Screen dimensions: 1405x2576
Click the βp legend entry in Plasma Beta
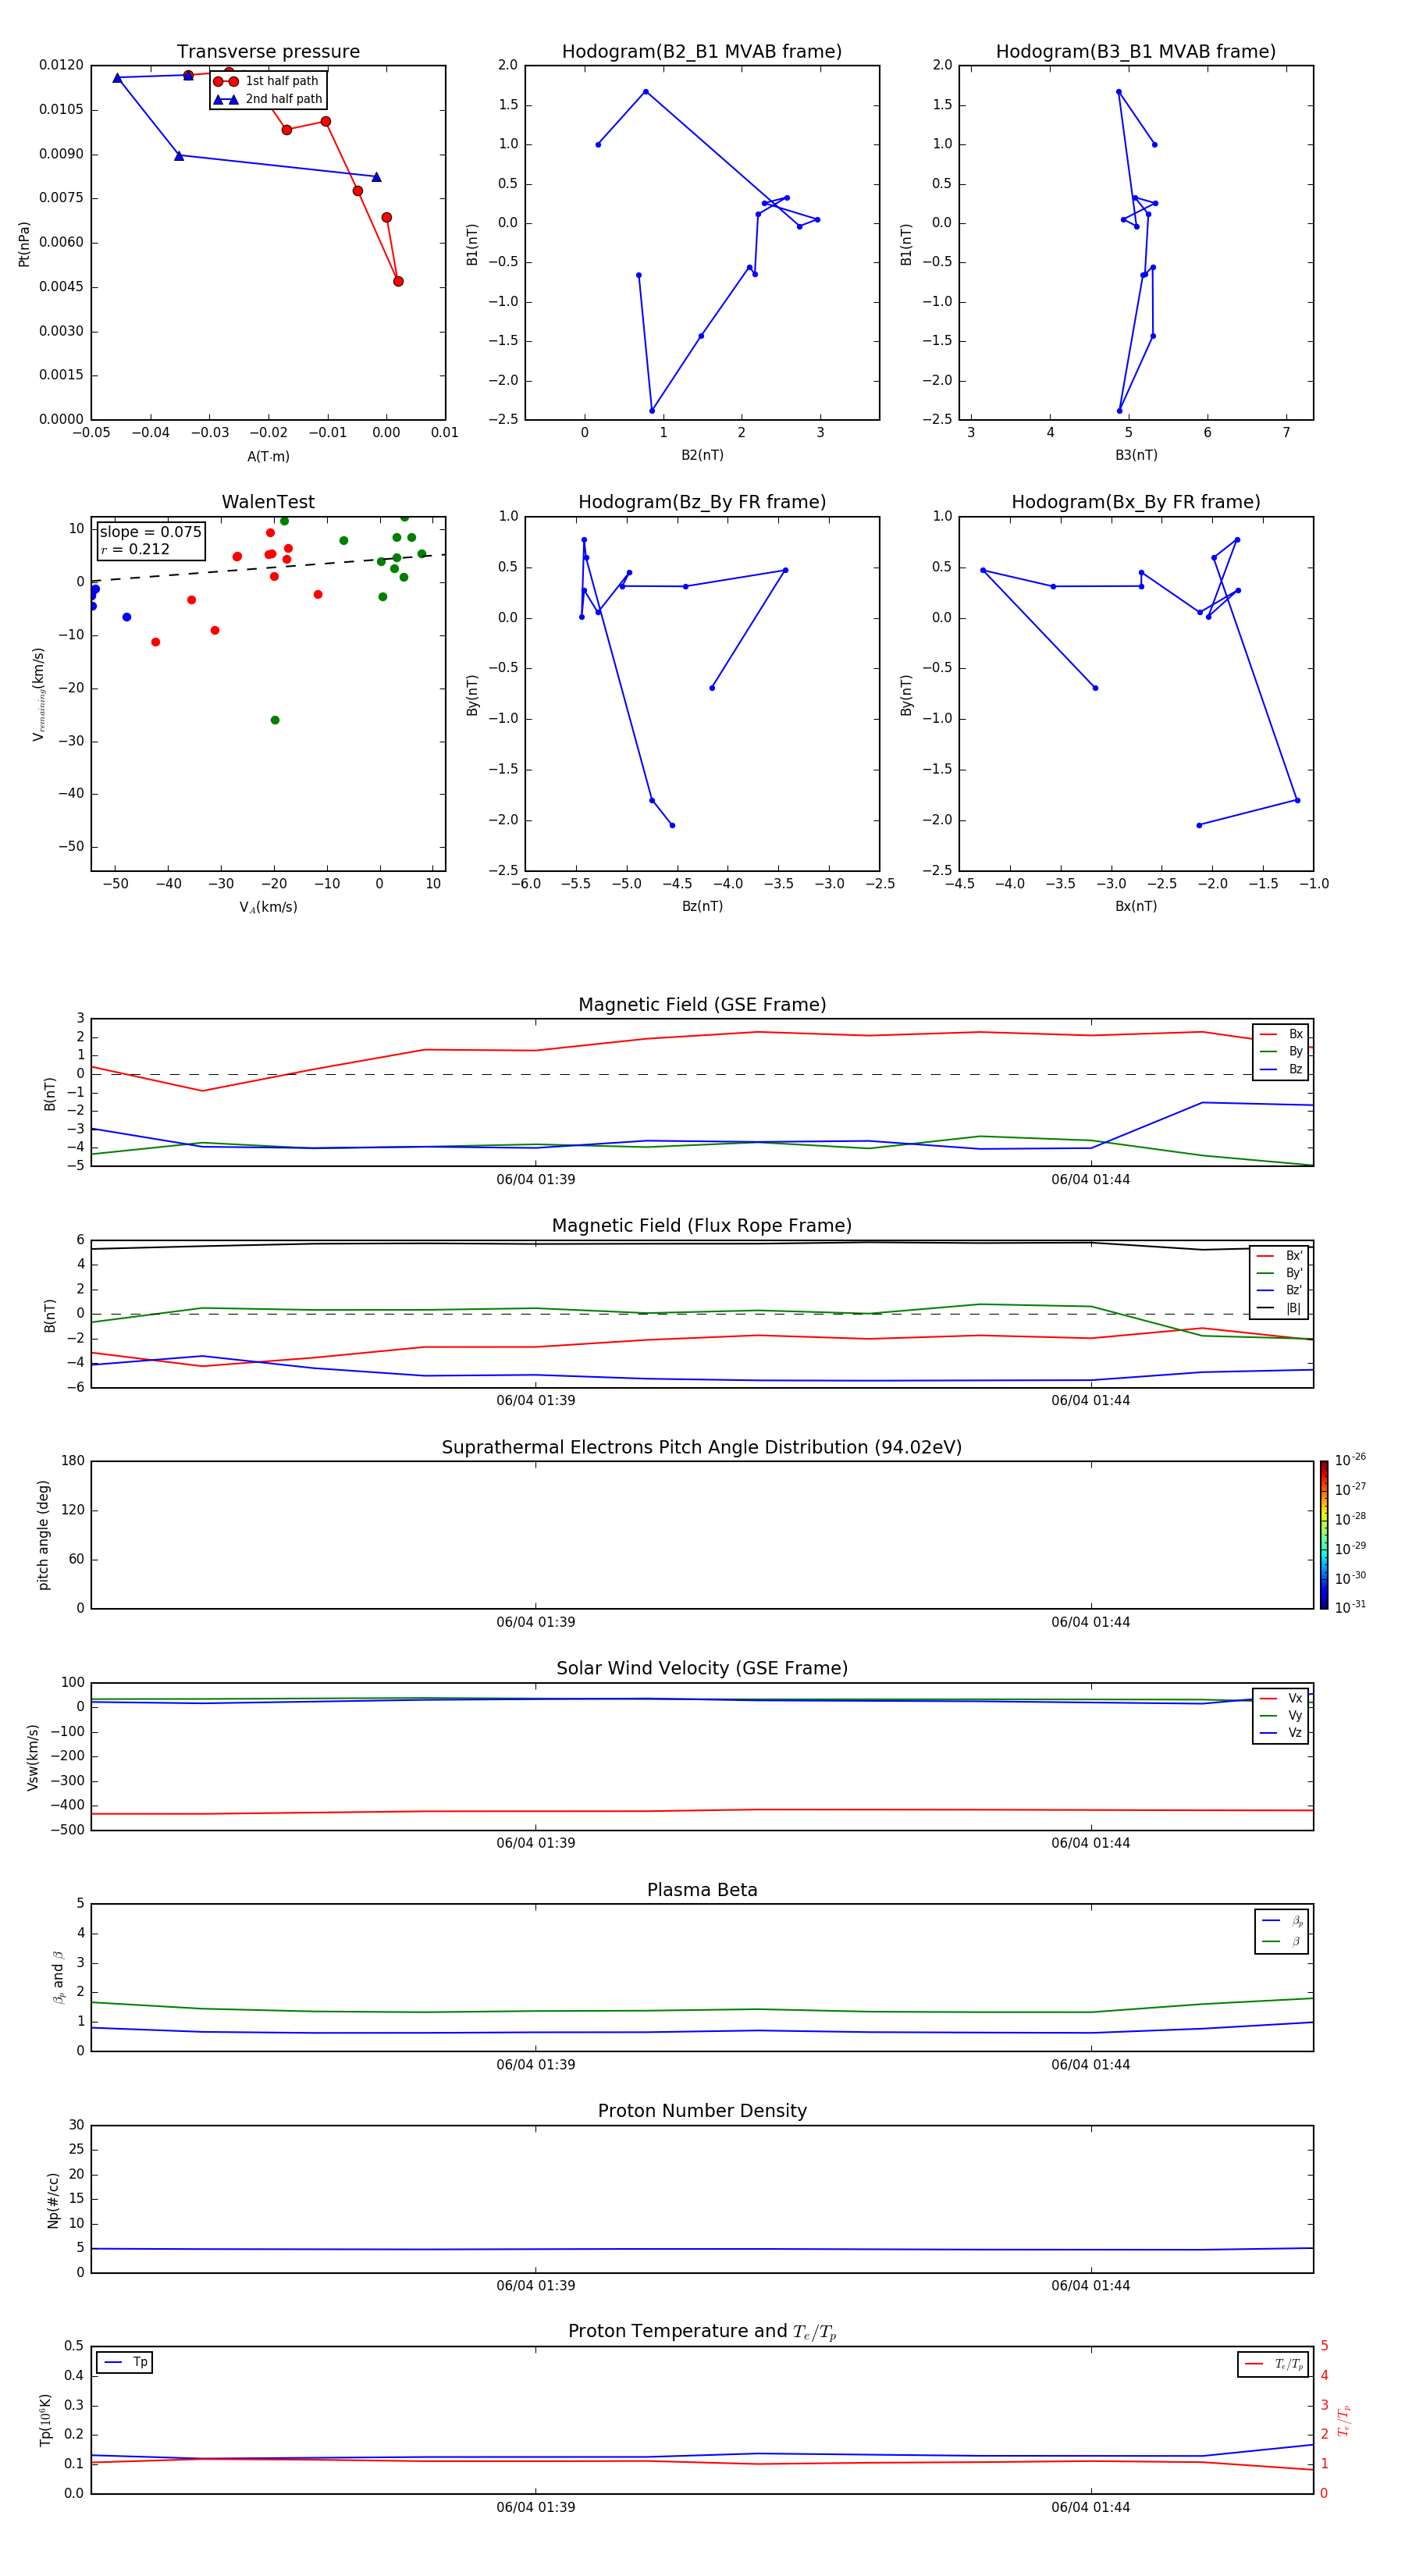point(1282,1921)
